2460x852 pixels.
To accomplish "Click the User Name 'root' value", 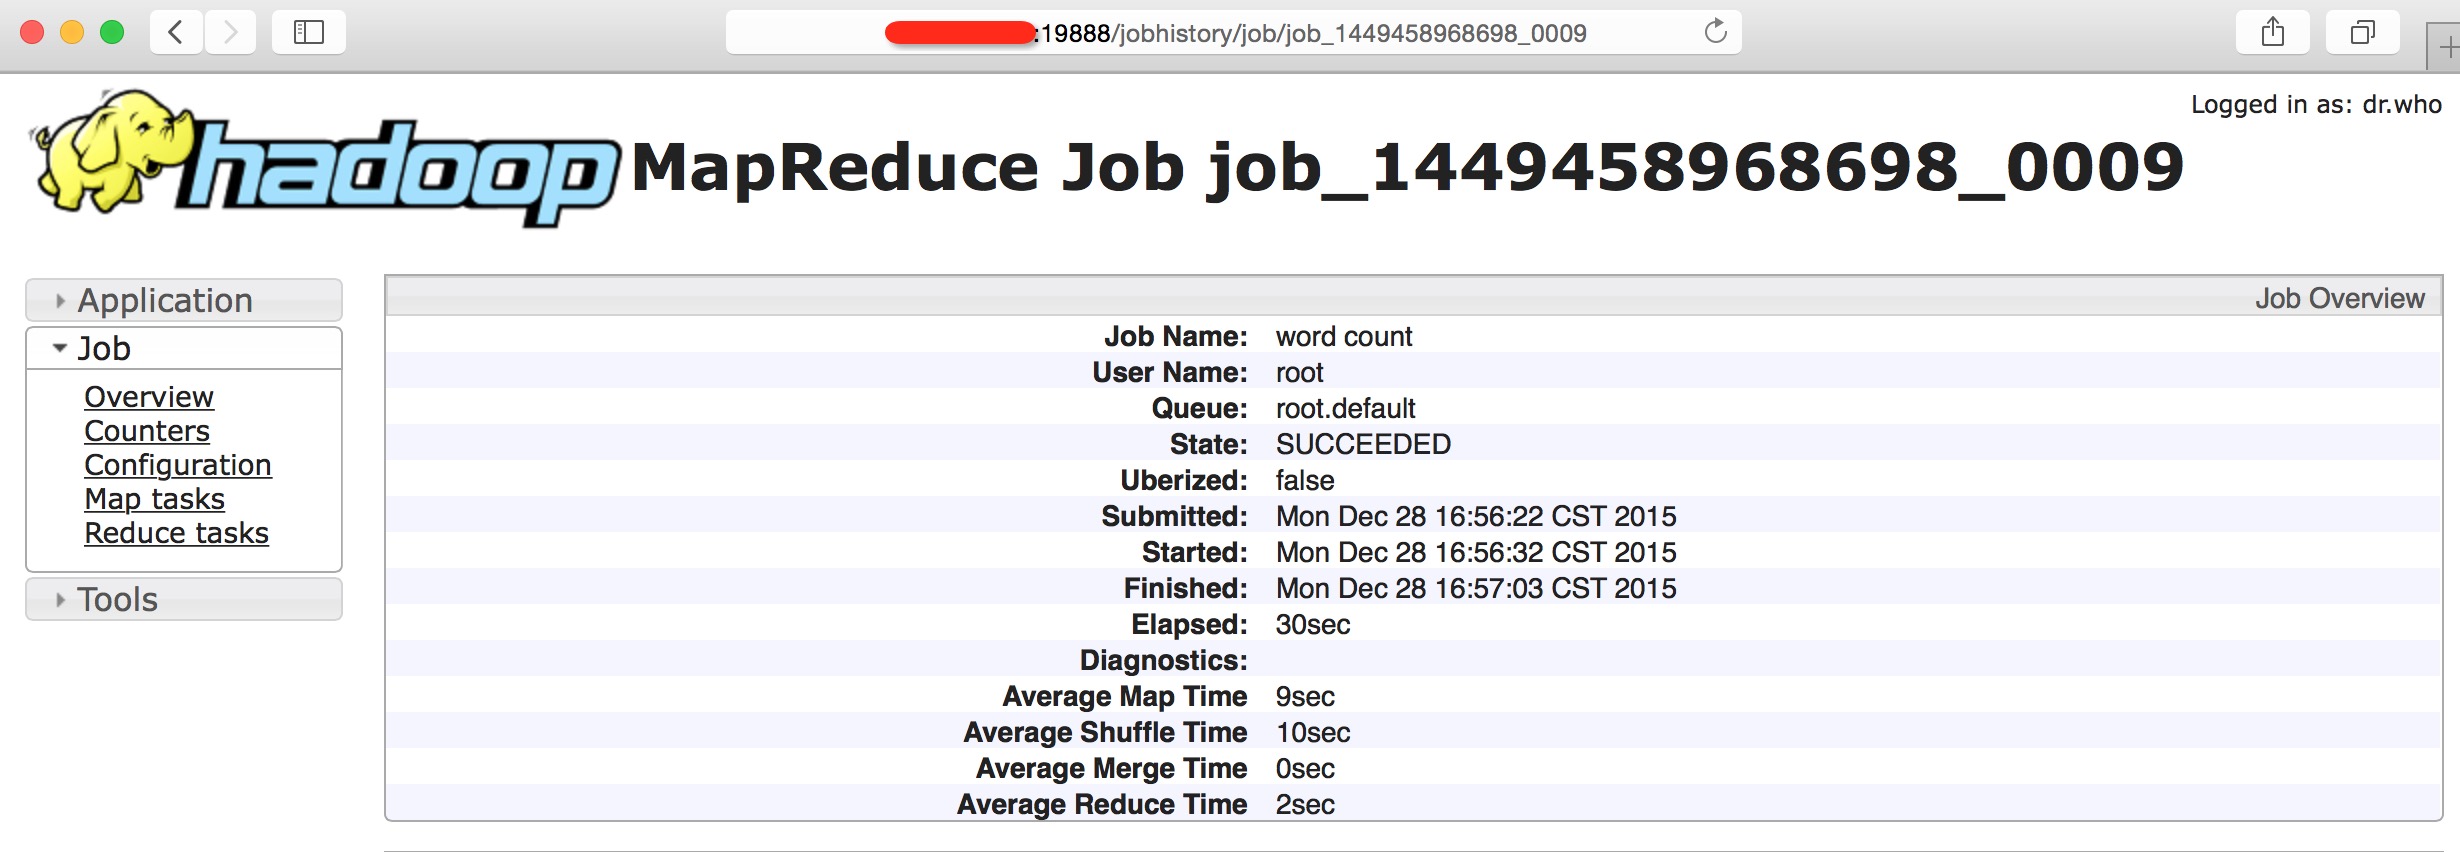I will coord(1299,372).
